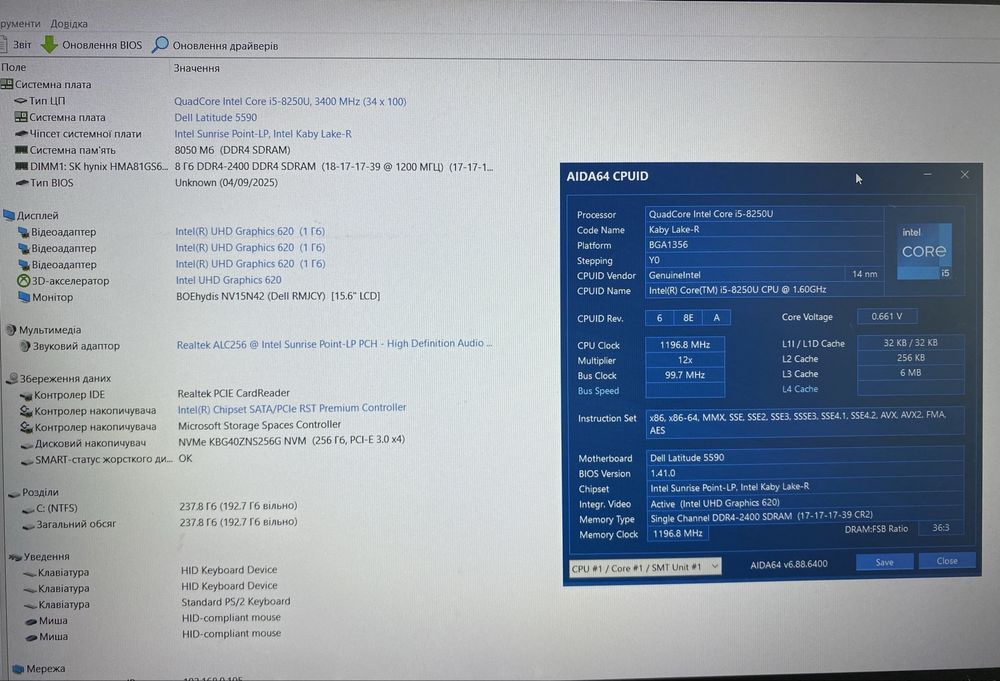Screen dimensions: 1000x681
Task: Click the Оновлення драйверів magnifier icon
Action: pyautogui.click(x=160, y=45)
